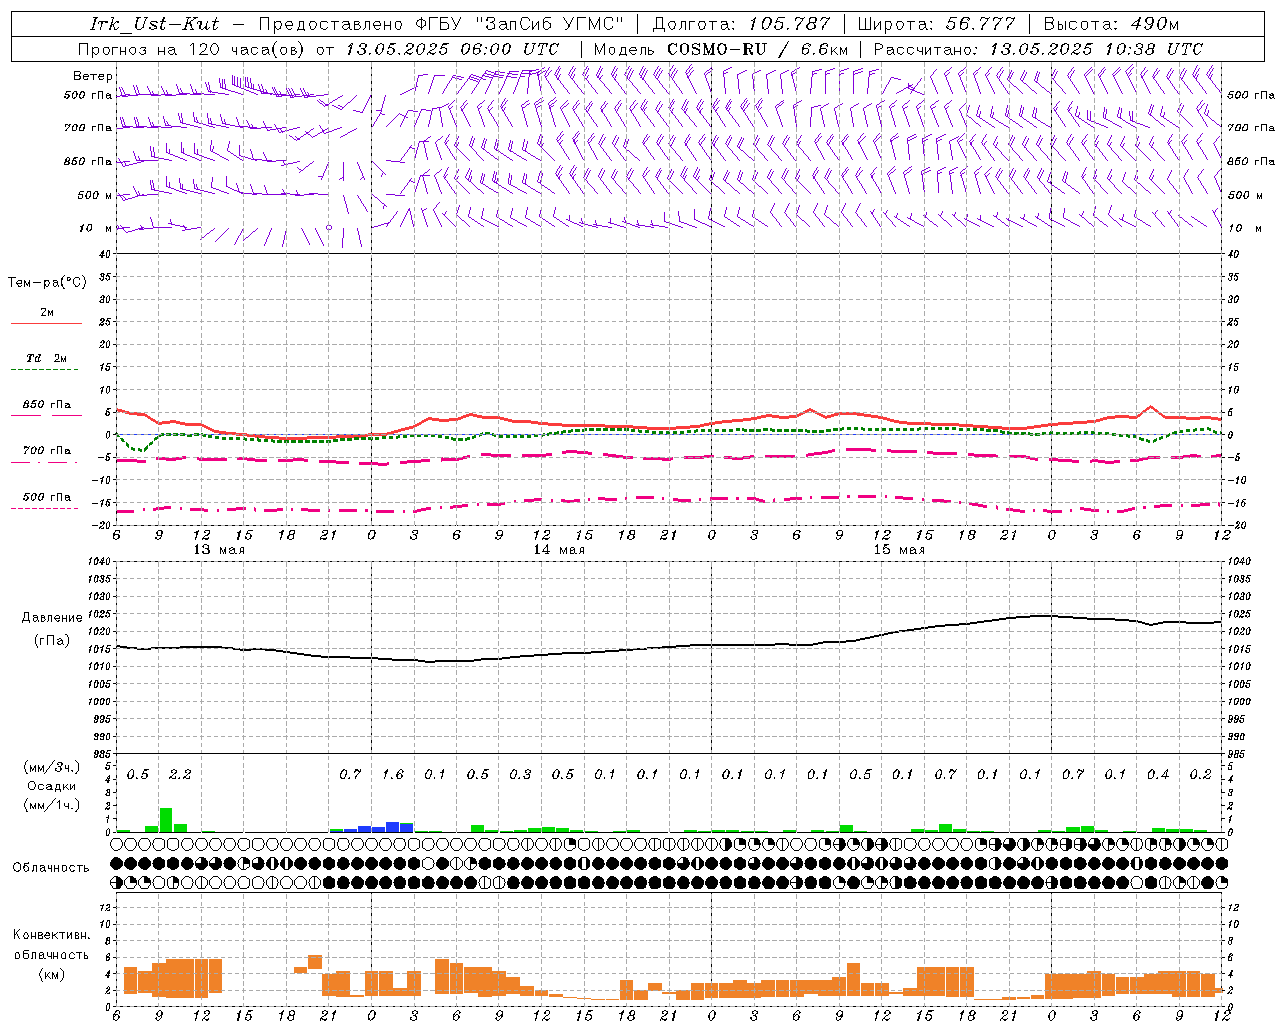The width and height of the screenshot is (1280, 1024).
Task: Click the tallest green precipitation bar
Action: click(166, 820)
